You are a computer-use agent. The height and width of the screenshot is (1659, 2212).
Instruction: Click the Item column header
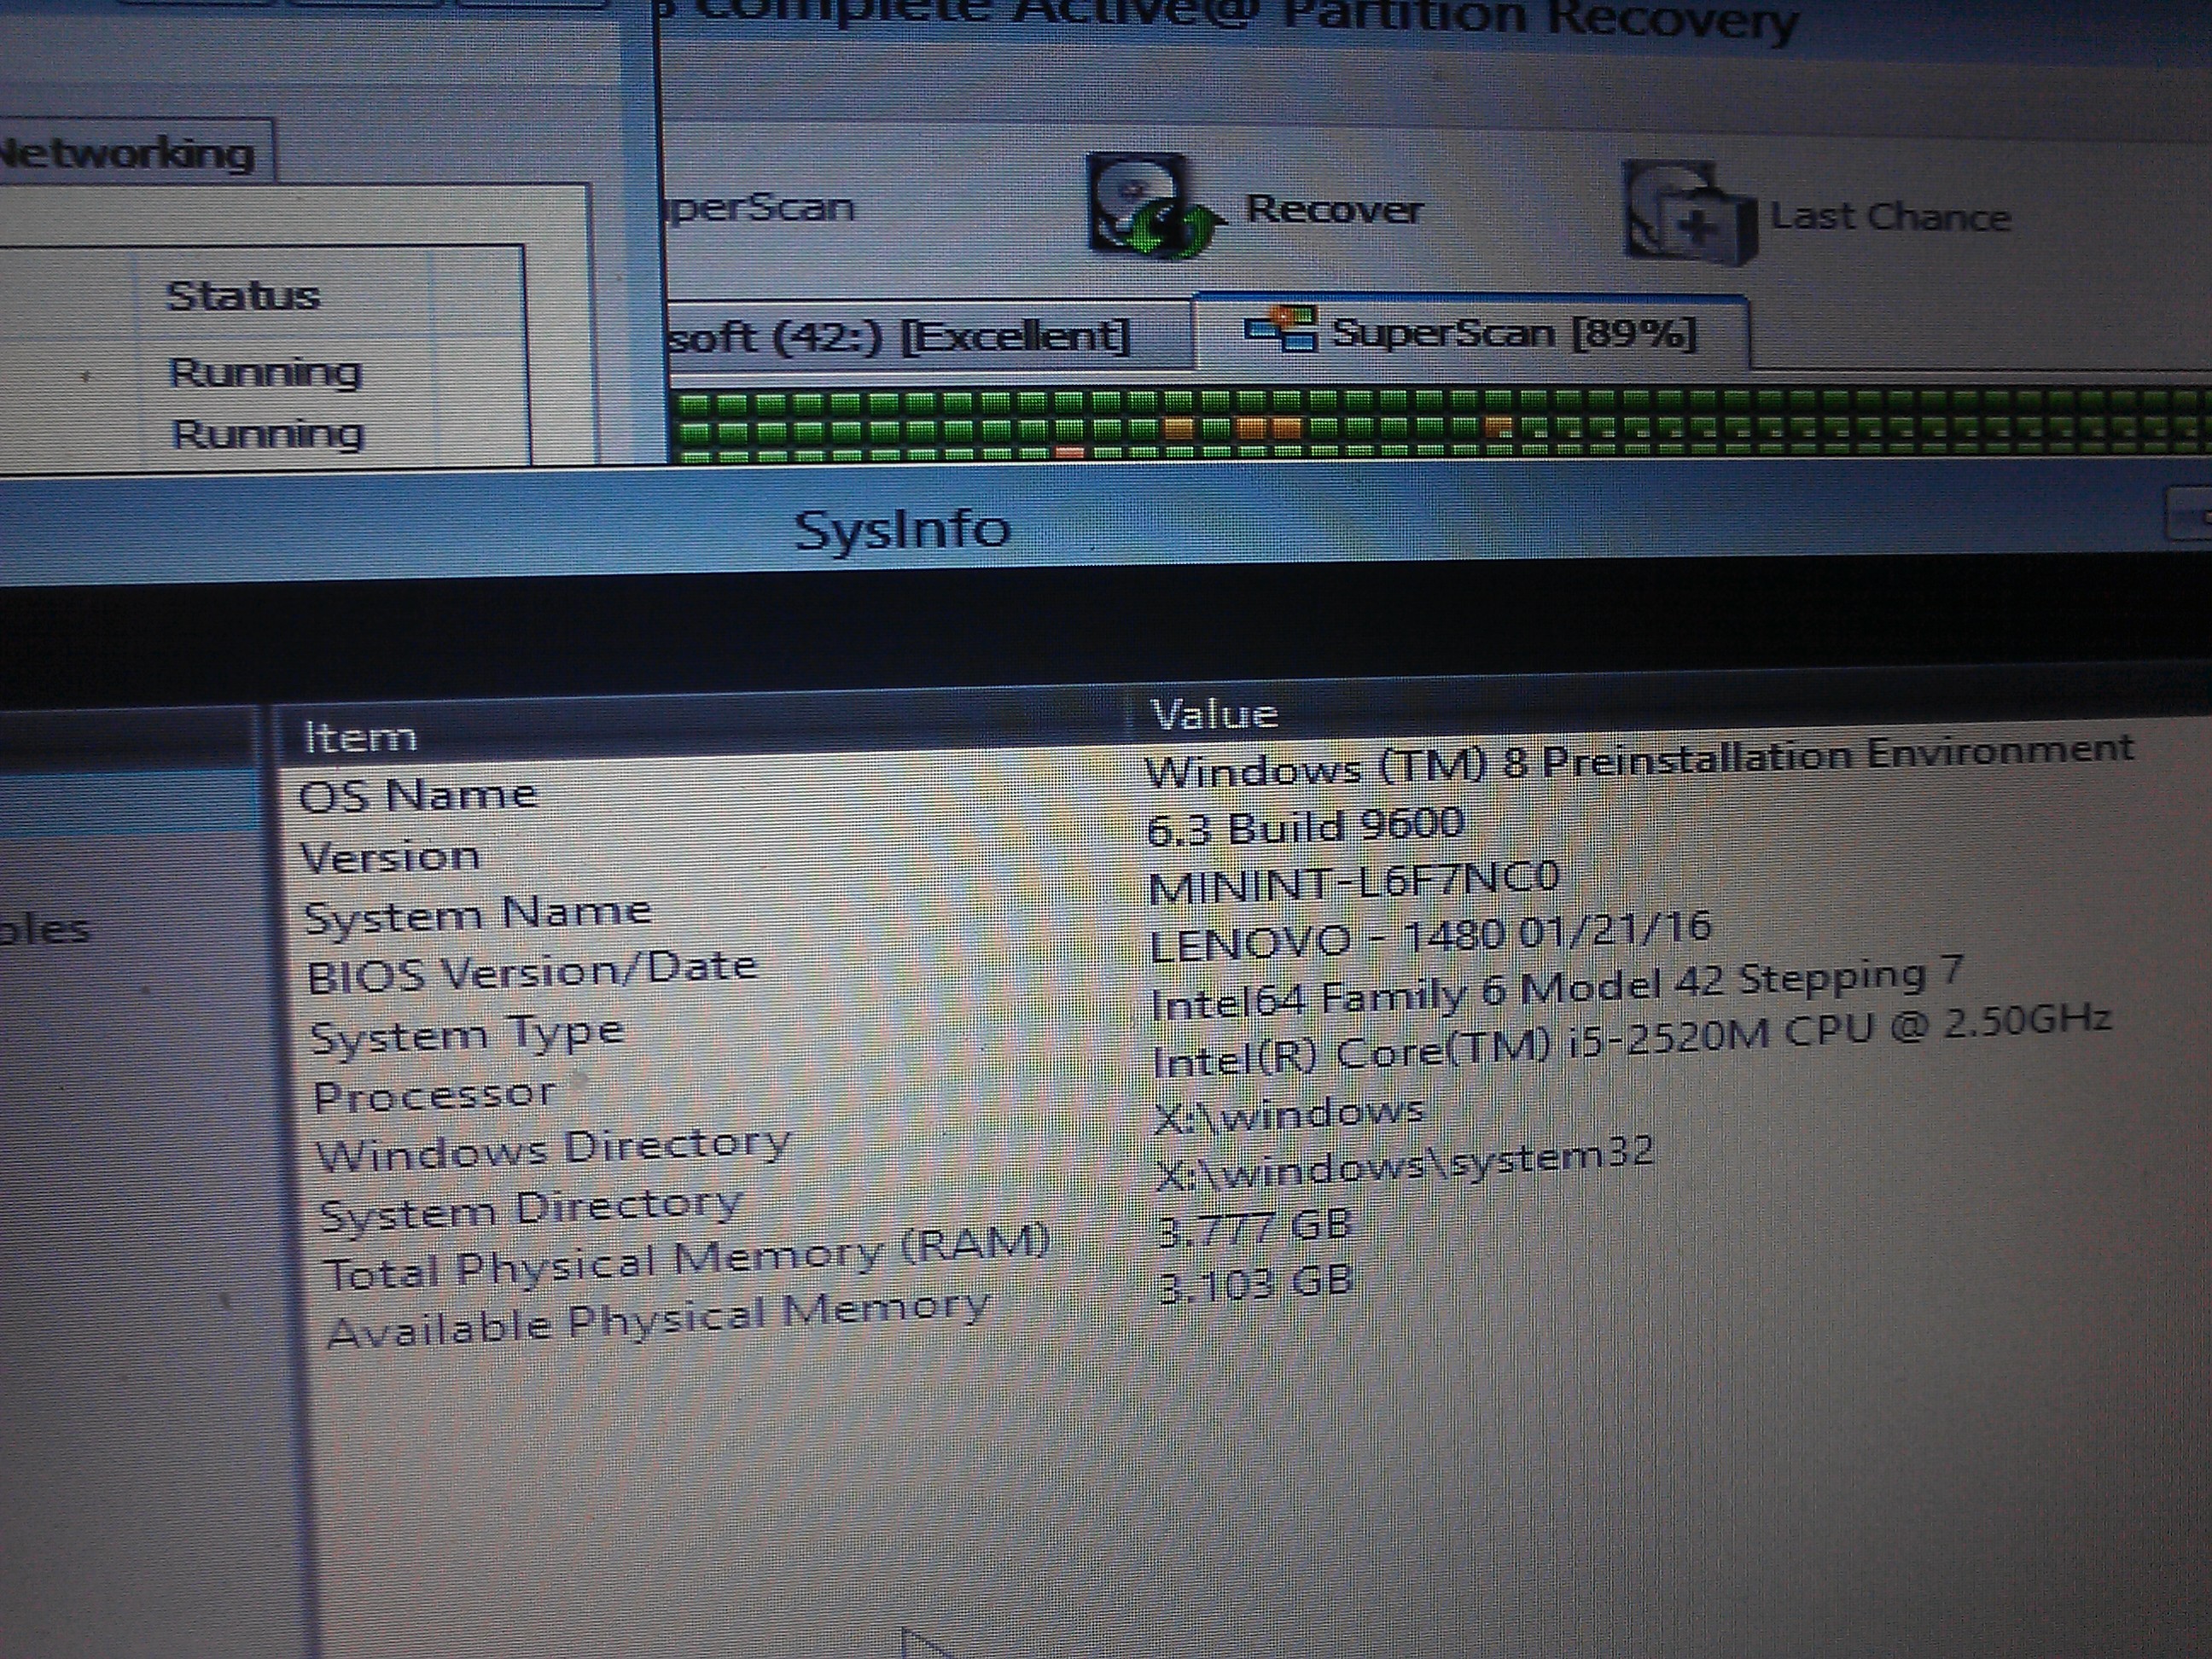[x=360, y=737]
